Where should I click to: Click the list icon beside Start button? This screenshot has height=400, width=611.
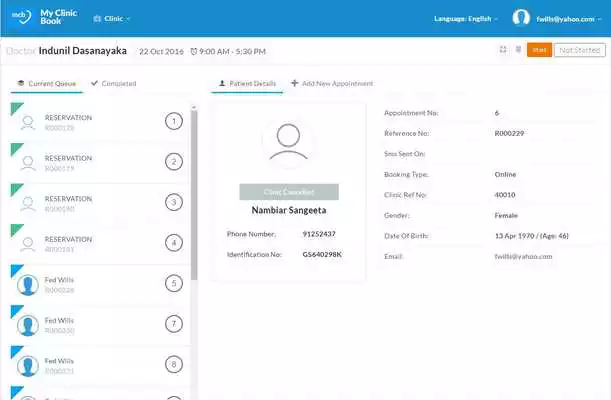coord(518,49)
